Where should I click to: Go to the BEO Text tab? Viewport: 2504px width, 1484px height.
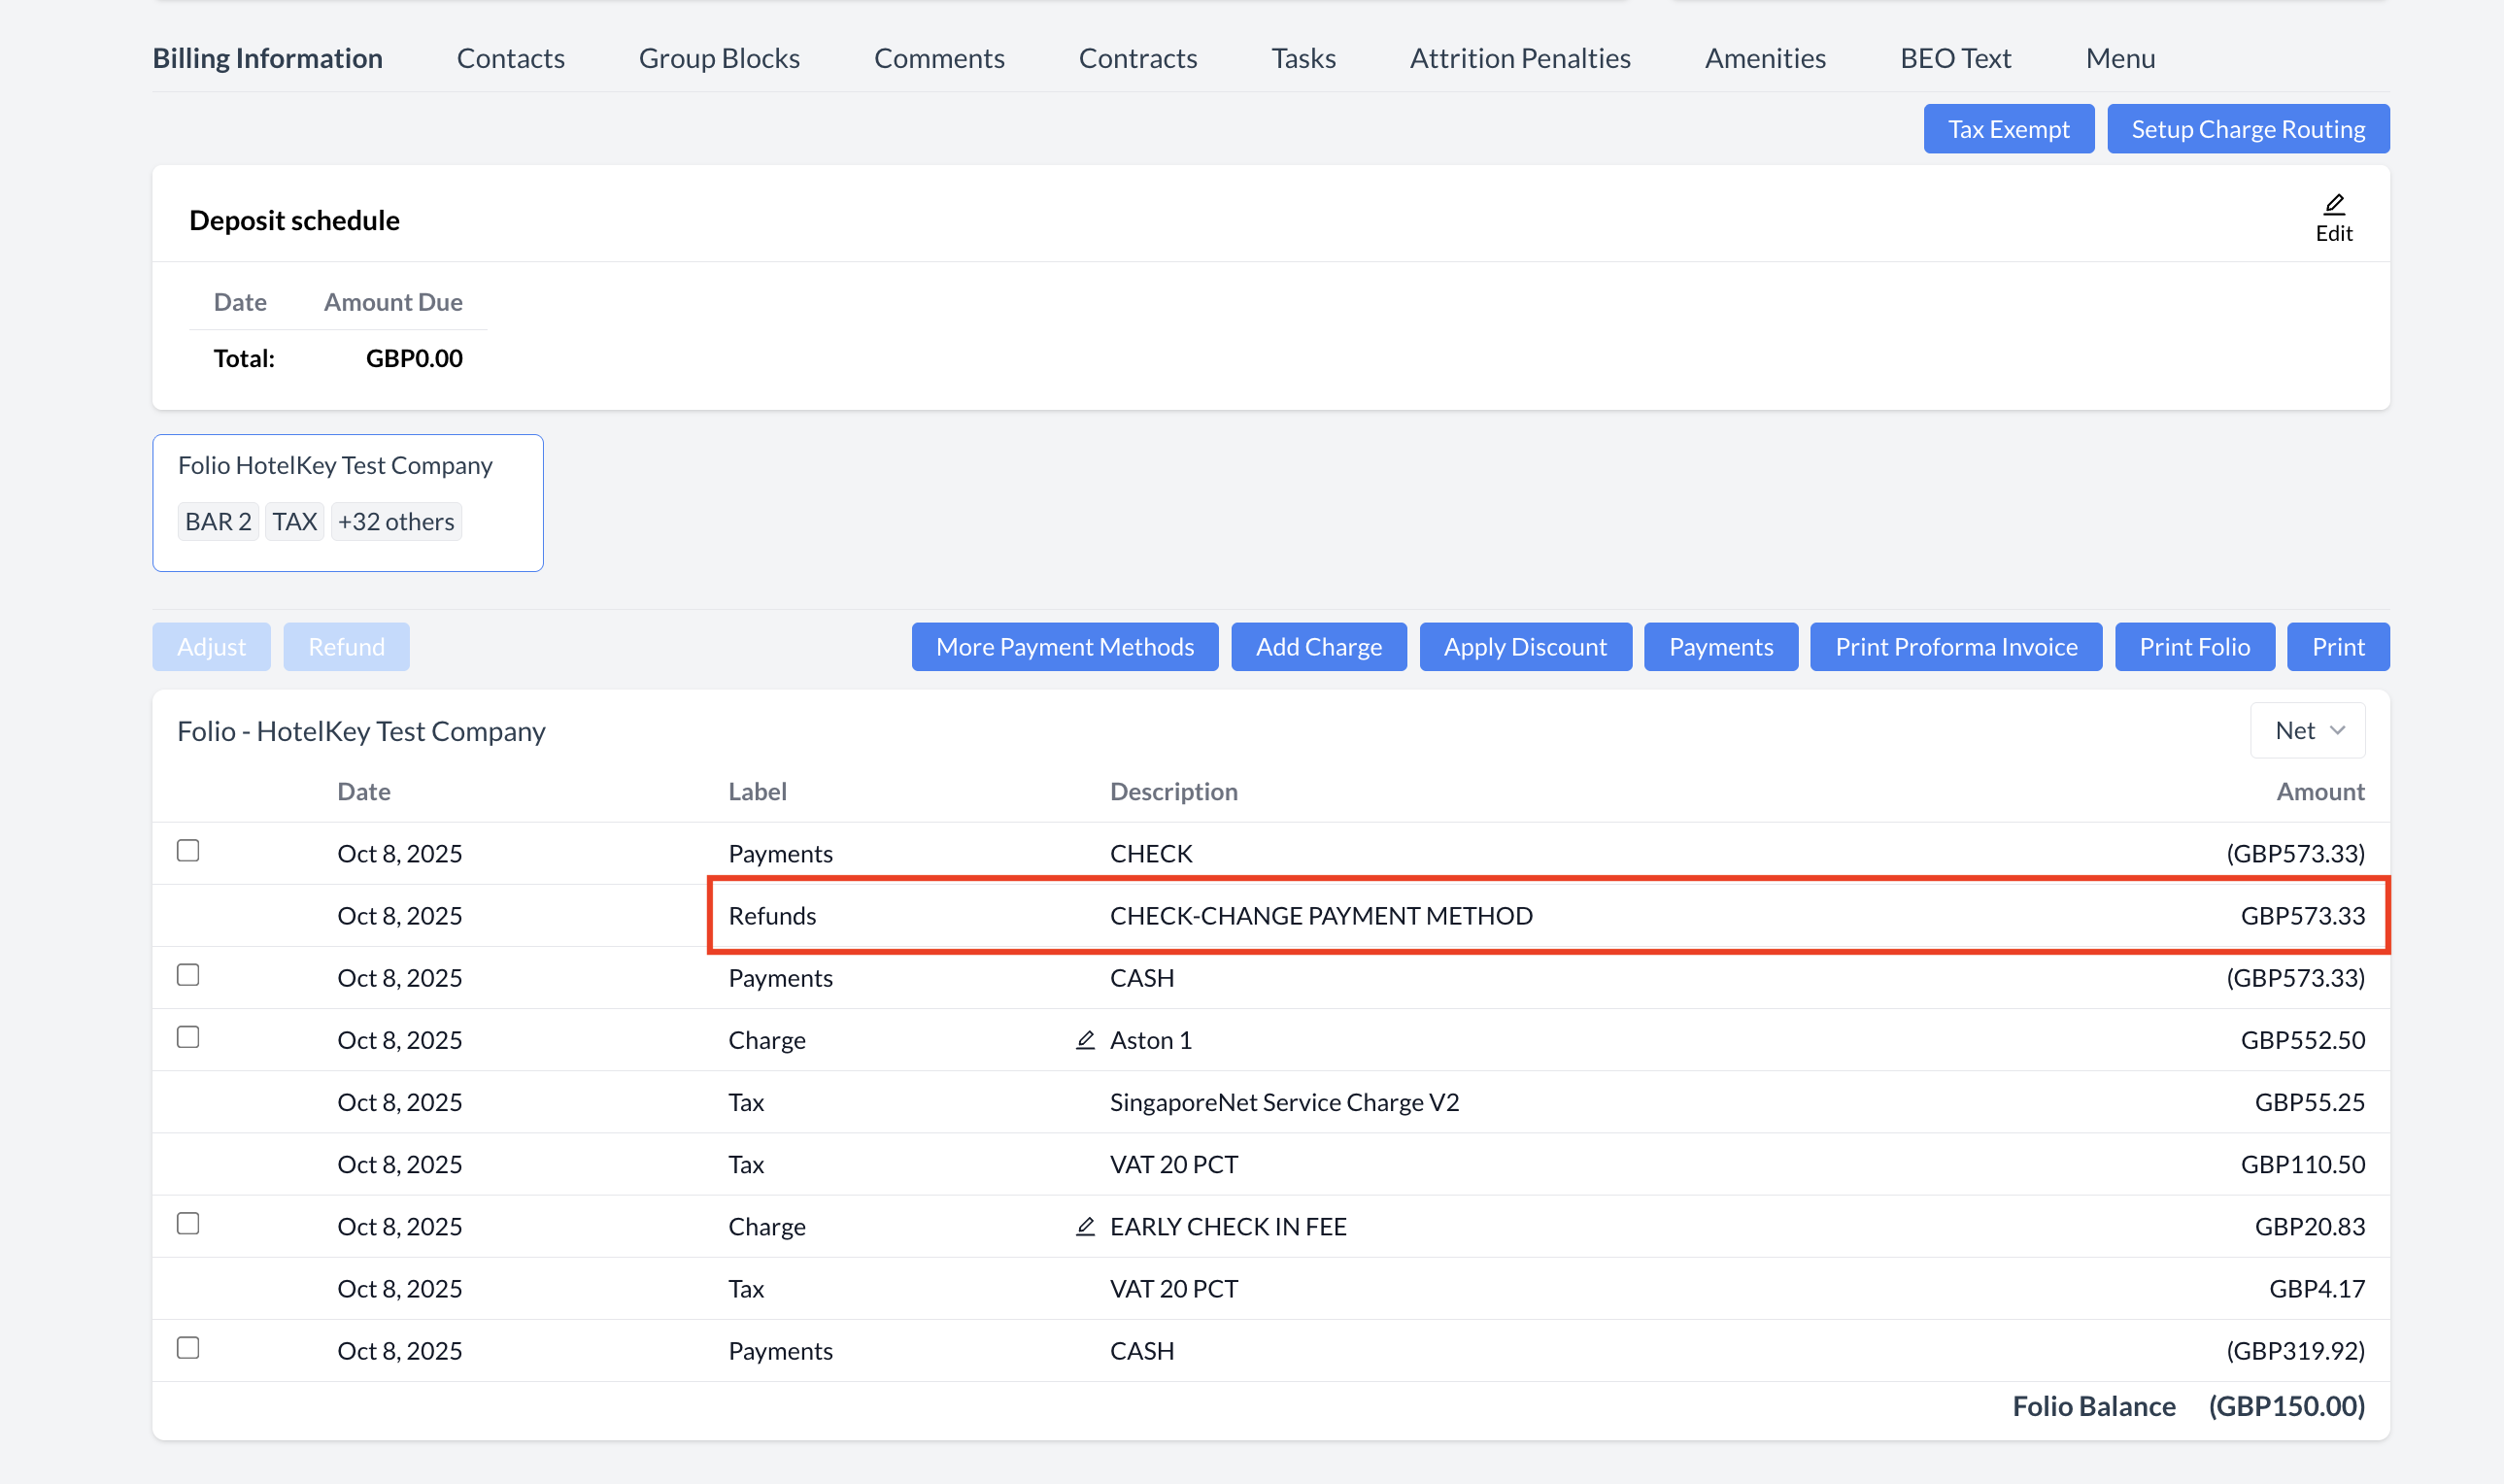point(1955,58)
